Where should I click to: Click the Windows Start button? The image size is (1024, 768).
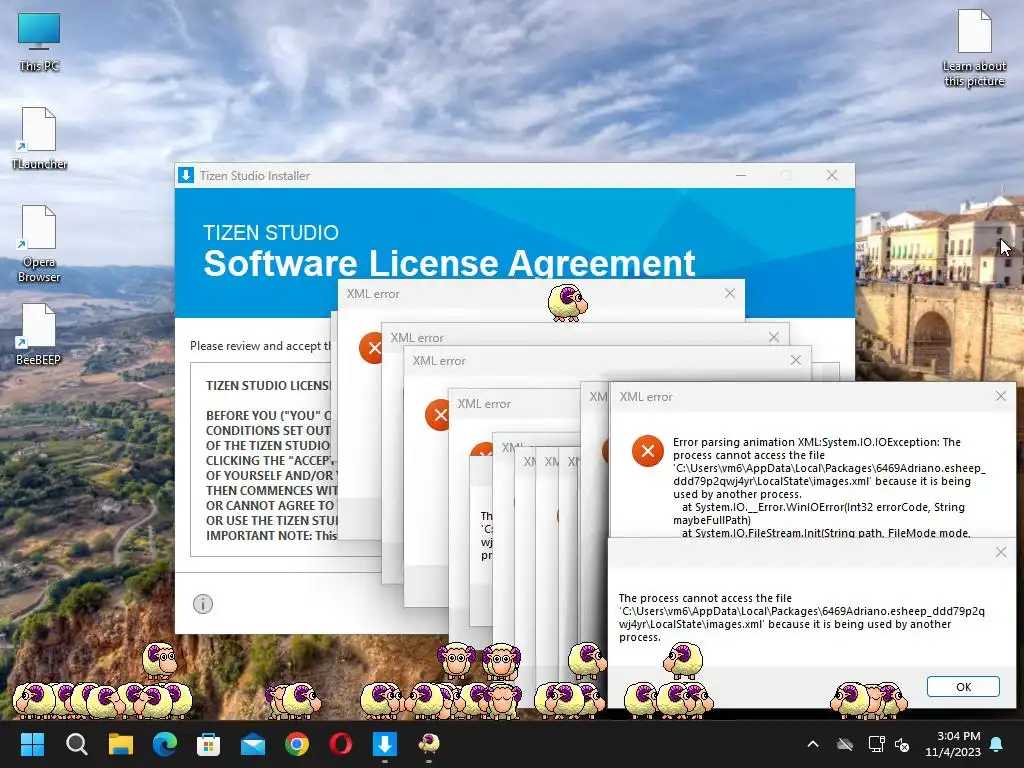pyautogui.click(x=32, y=744)
